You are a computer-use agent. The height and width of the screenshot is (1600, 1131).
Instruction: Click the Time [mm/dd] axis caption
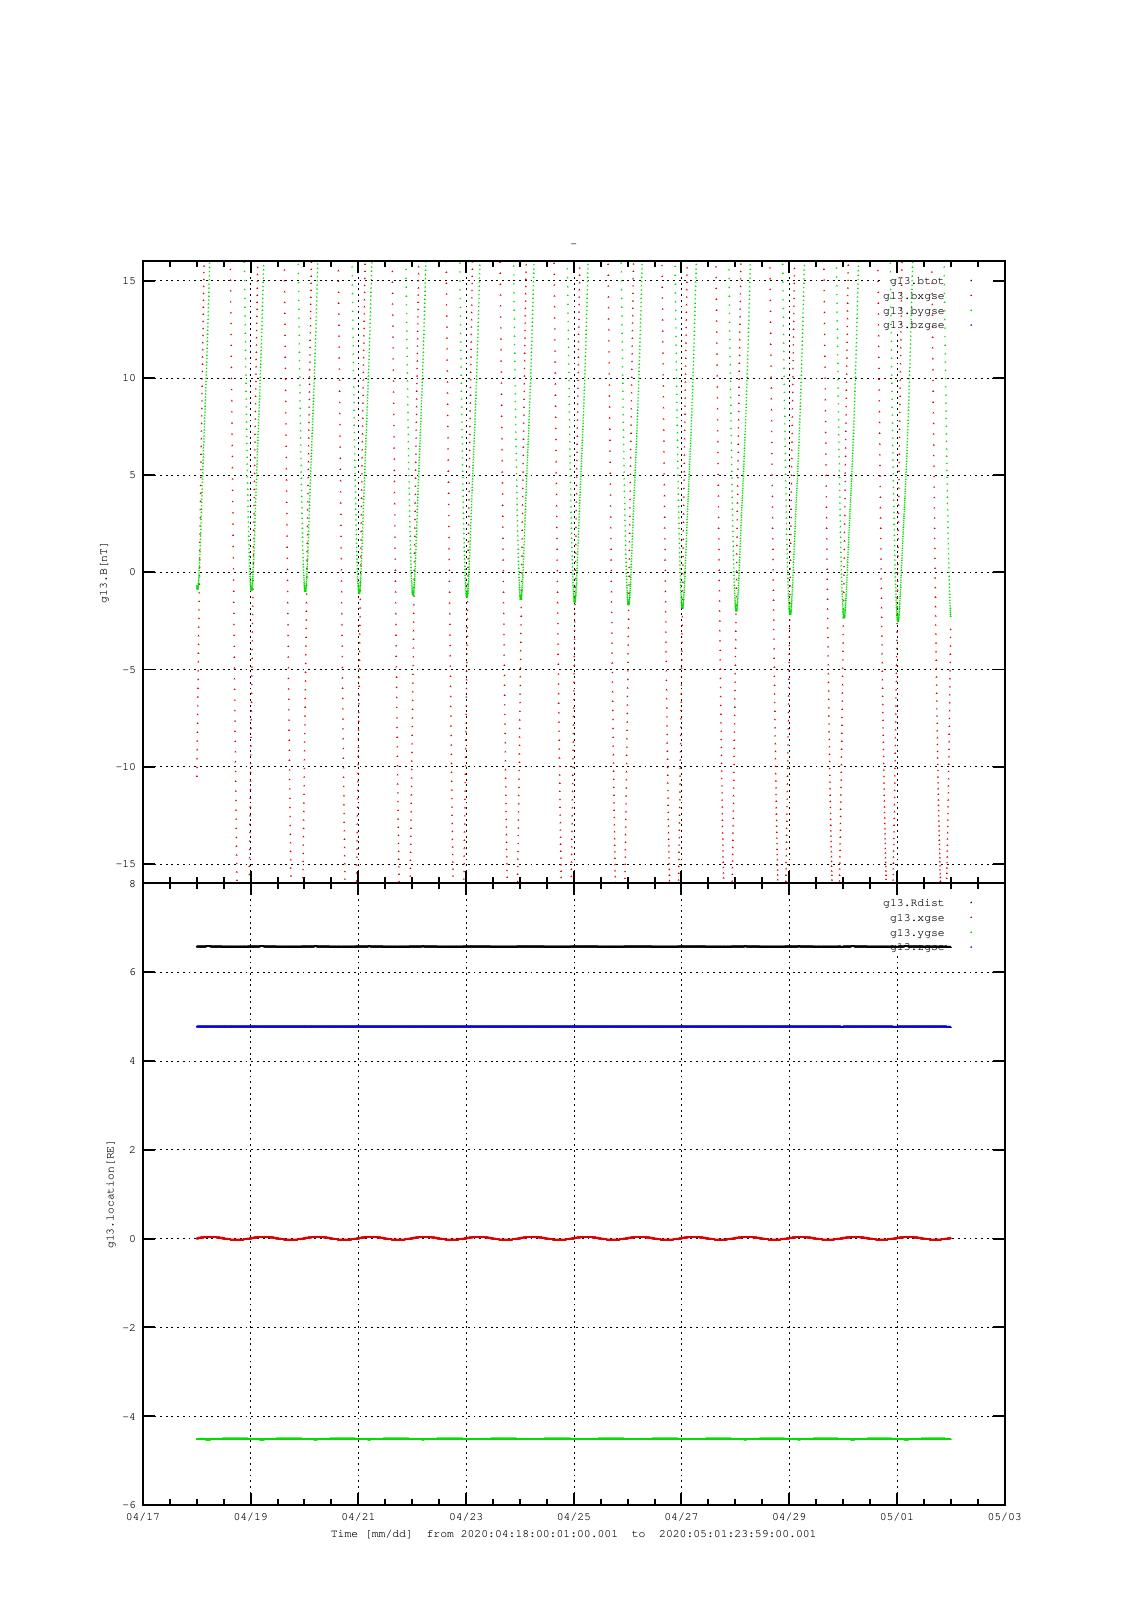[371, 1534]
